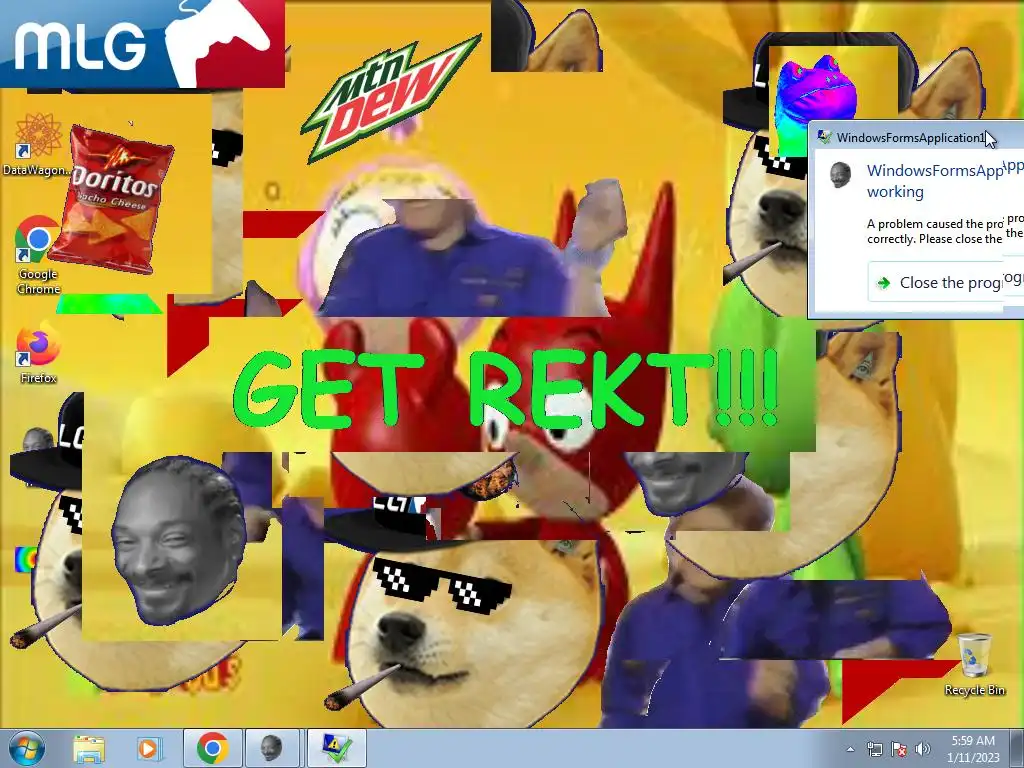Click the "A problem caused the program" dialog text
The width and height of the screenshot is (1024, 768).
click(x=944, y=231)
